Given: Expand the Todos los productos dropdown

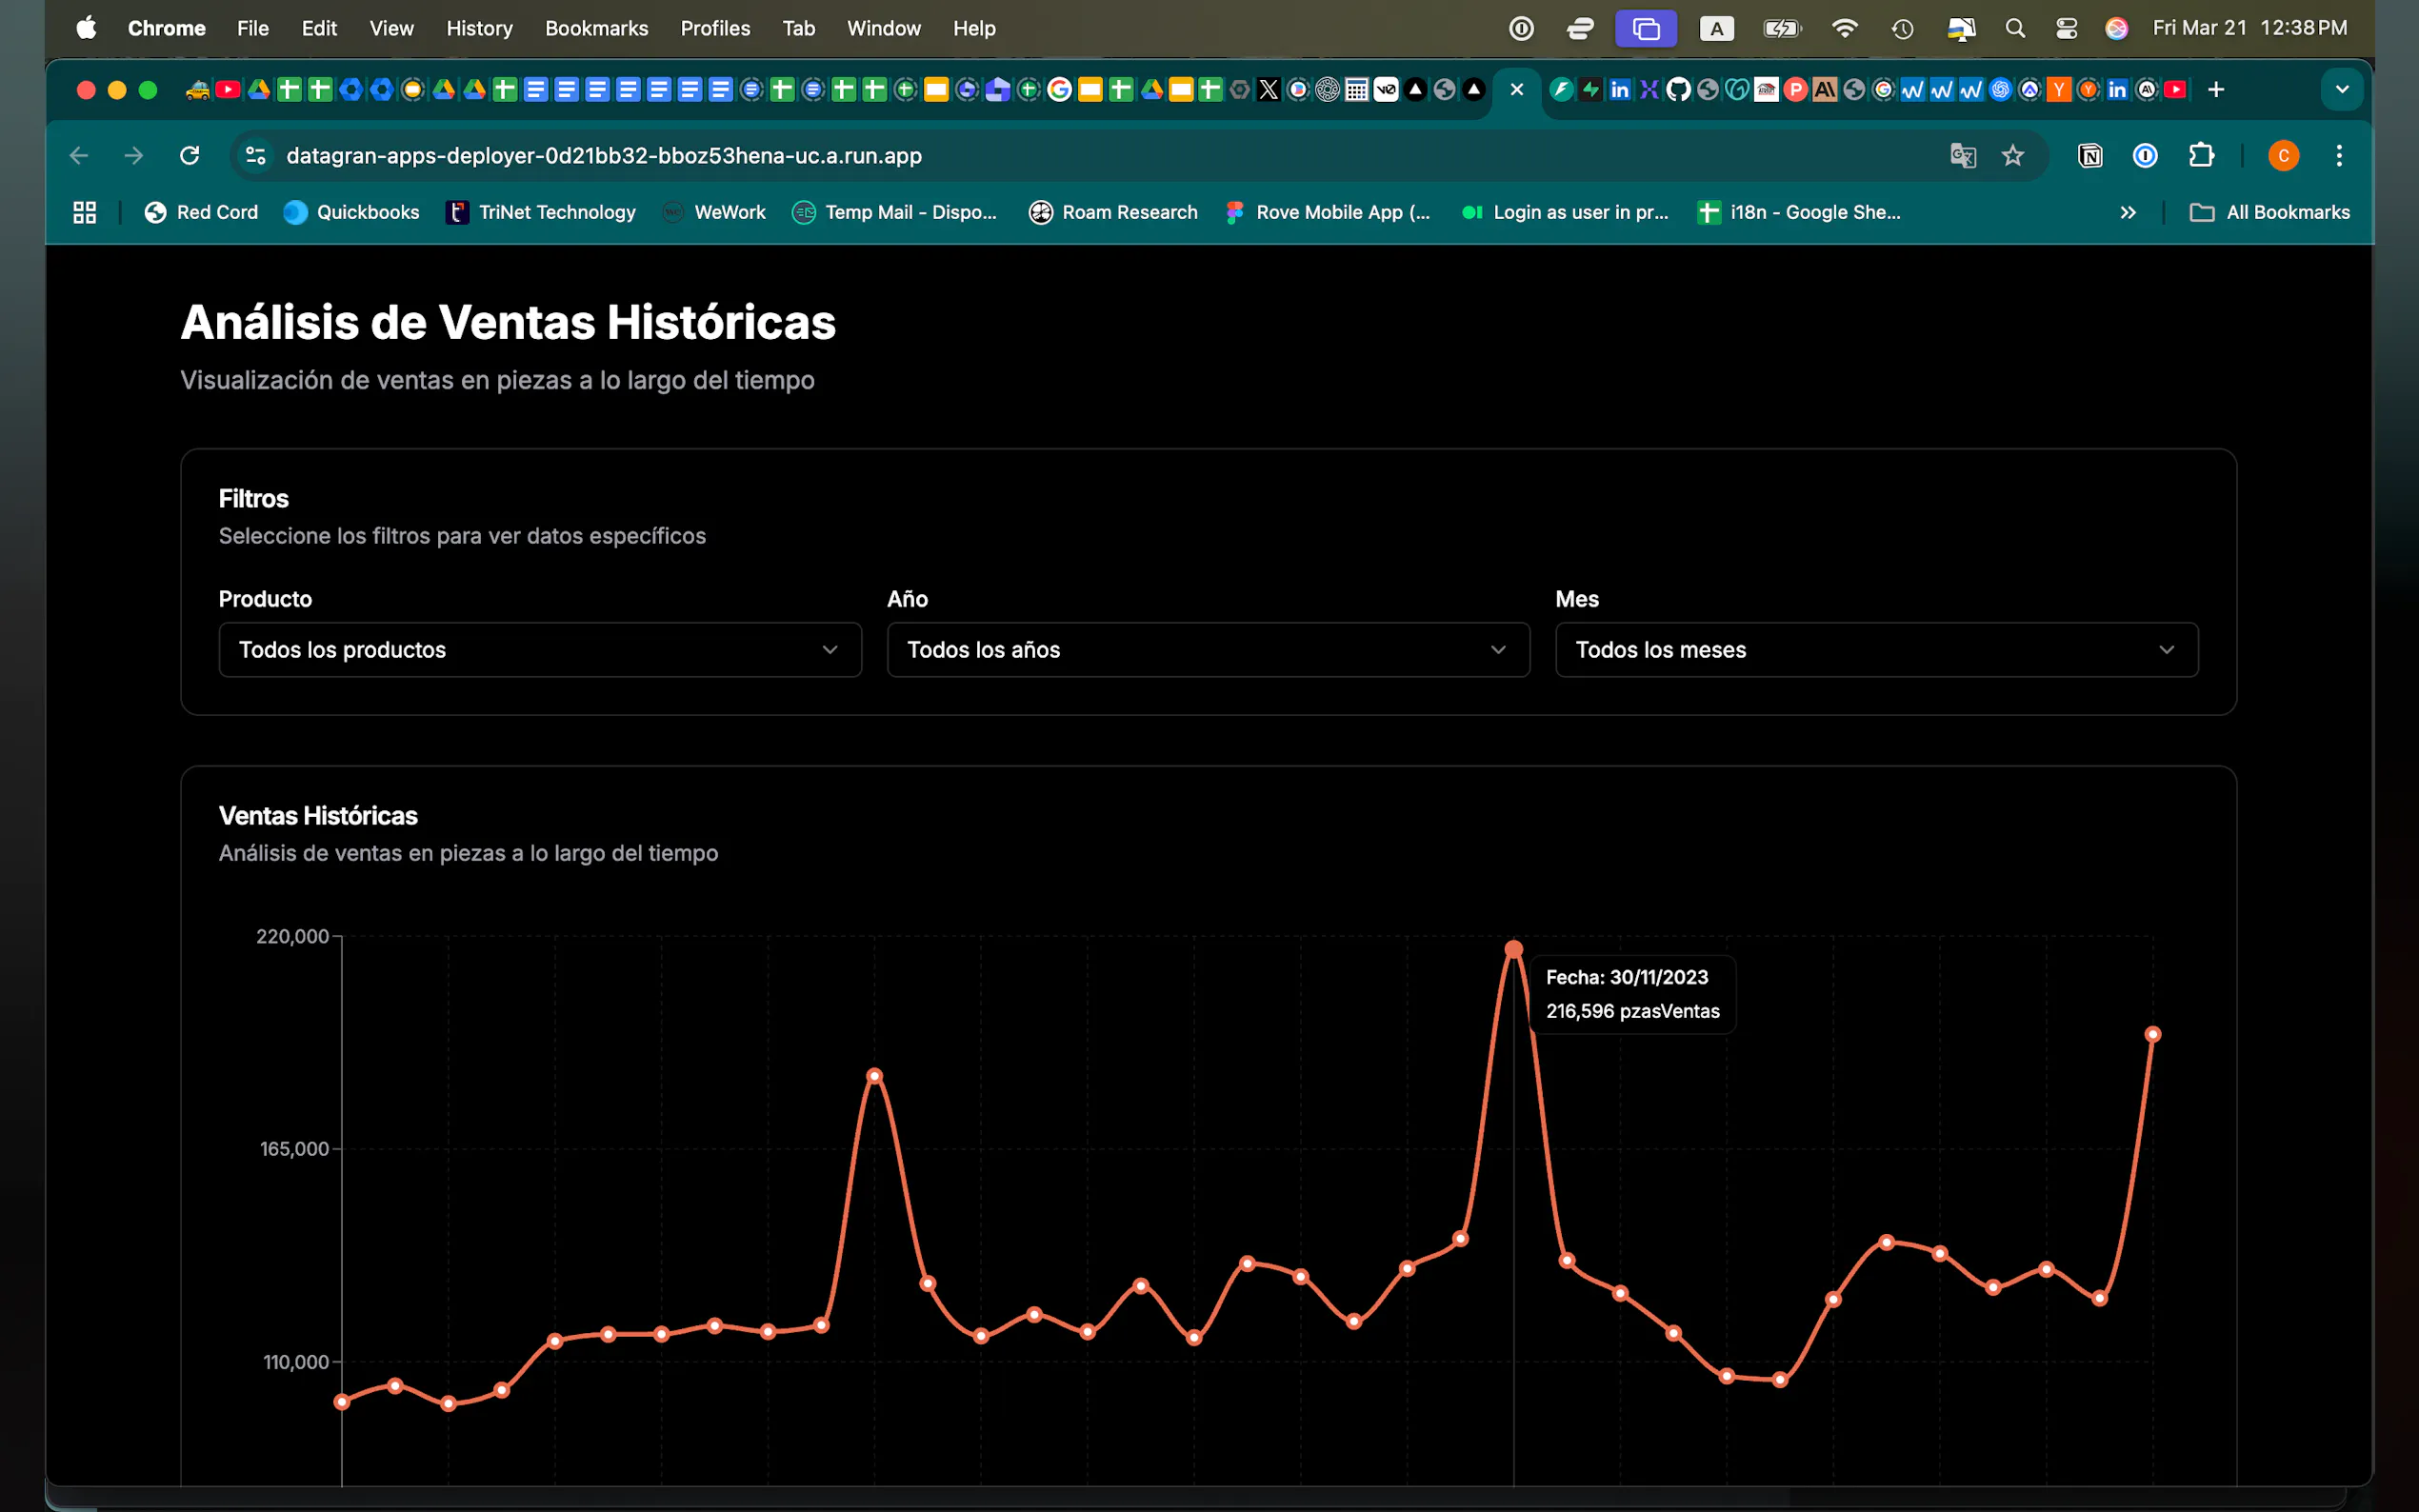Looking at the screenshot, I should point(540,650).
